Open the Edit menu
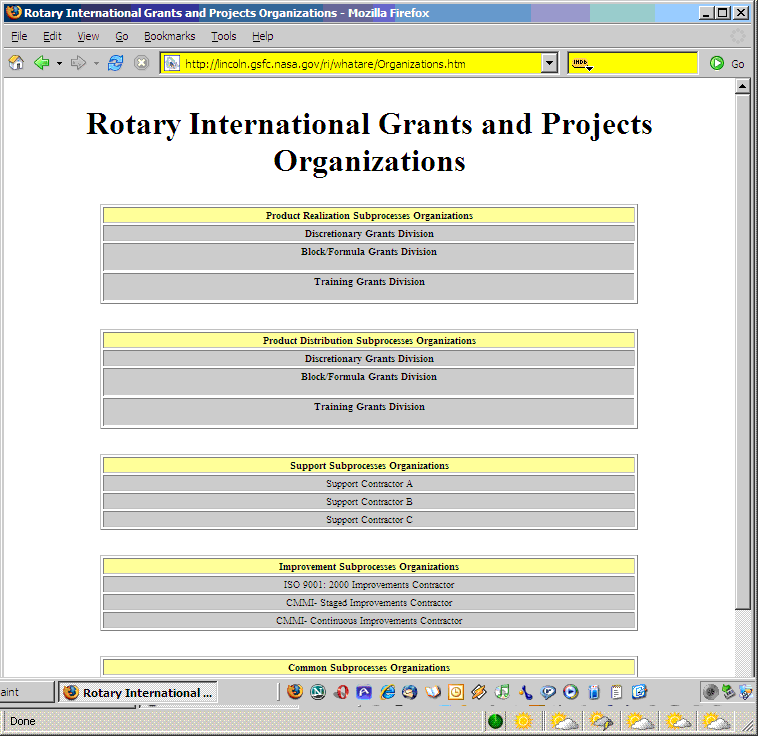Viewport: 758px width, 736px height. pyautogui.click(x=52, y=36)
